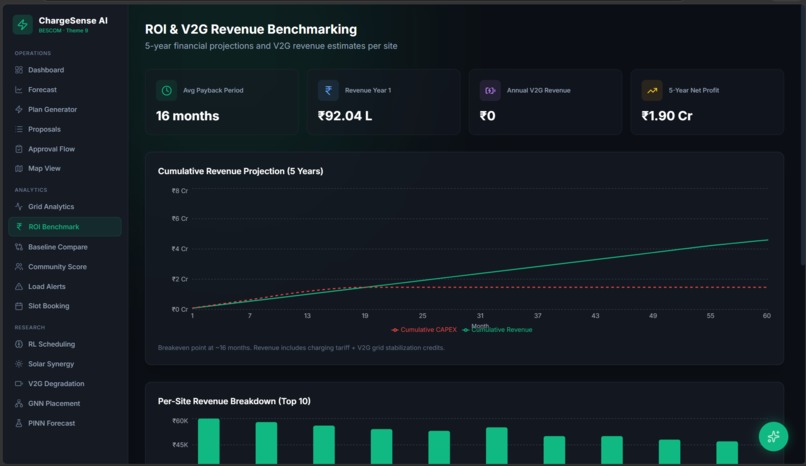Click the ₹1.90 Cr net profit value
806x466 pixels.
coord(667,116)
